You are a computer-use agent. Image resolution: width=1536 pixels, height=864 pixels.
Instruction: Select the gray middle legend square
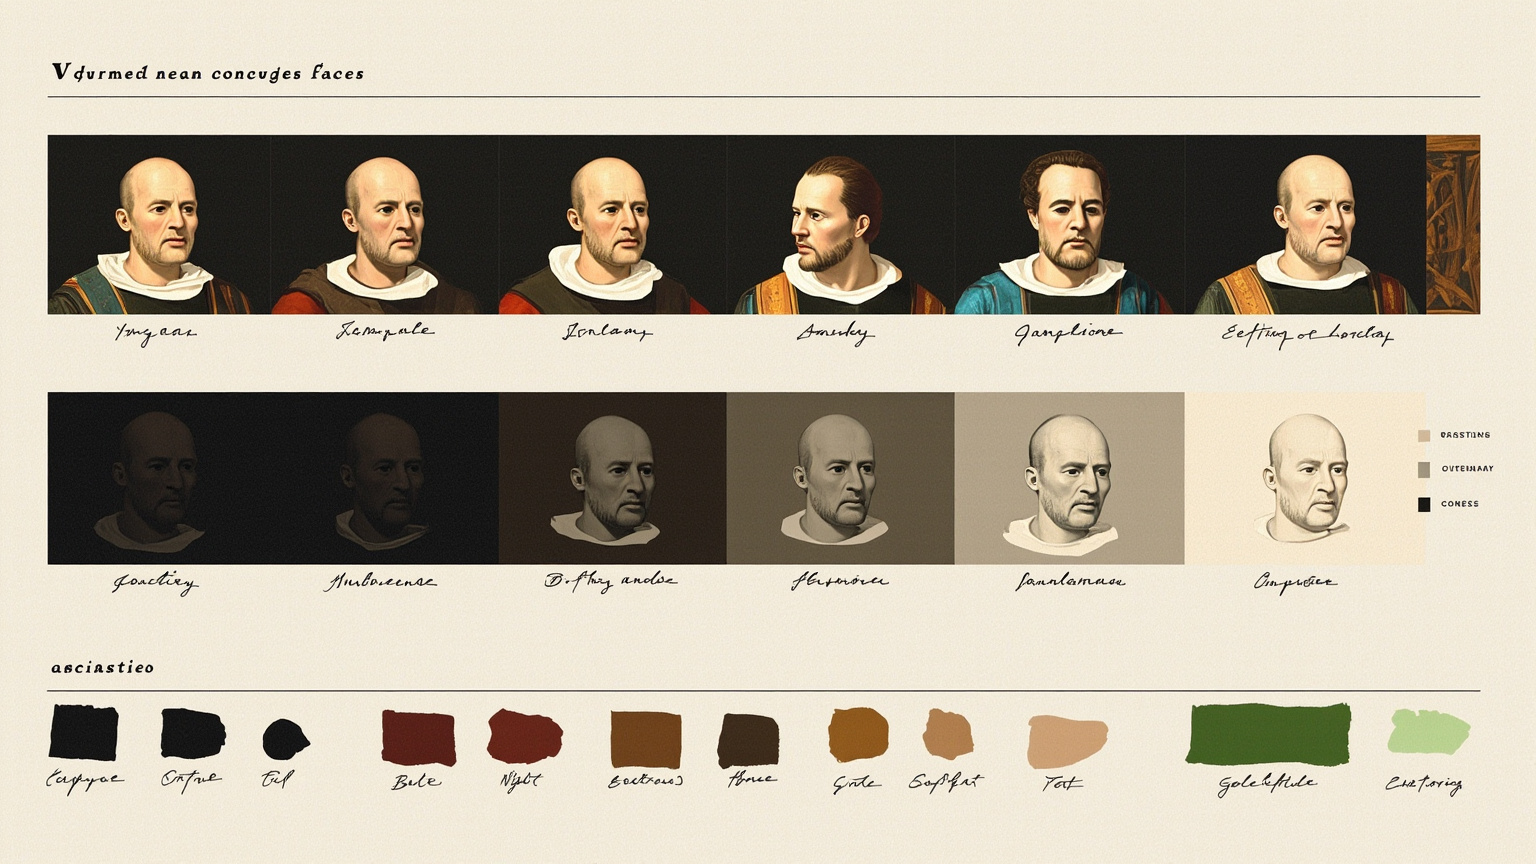(1424, 470)
